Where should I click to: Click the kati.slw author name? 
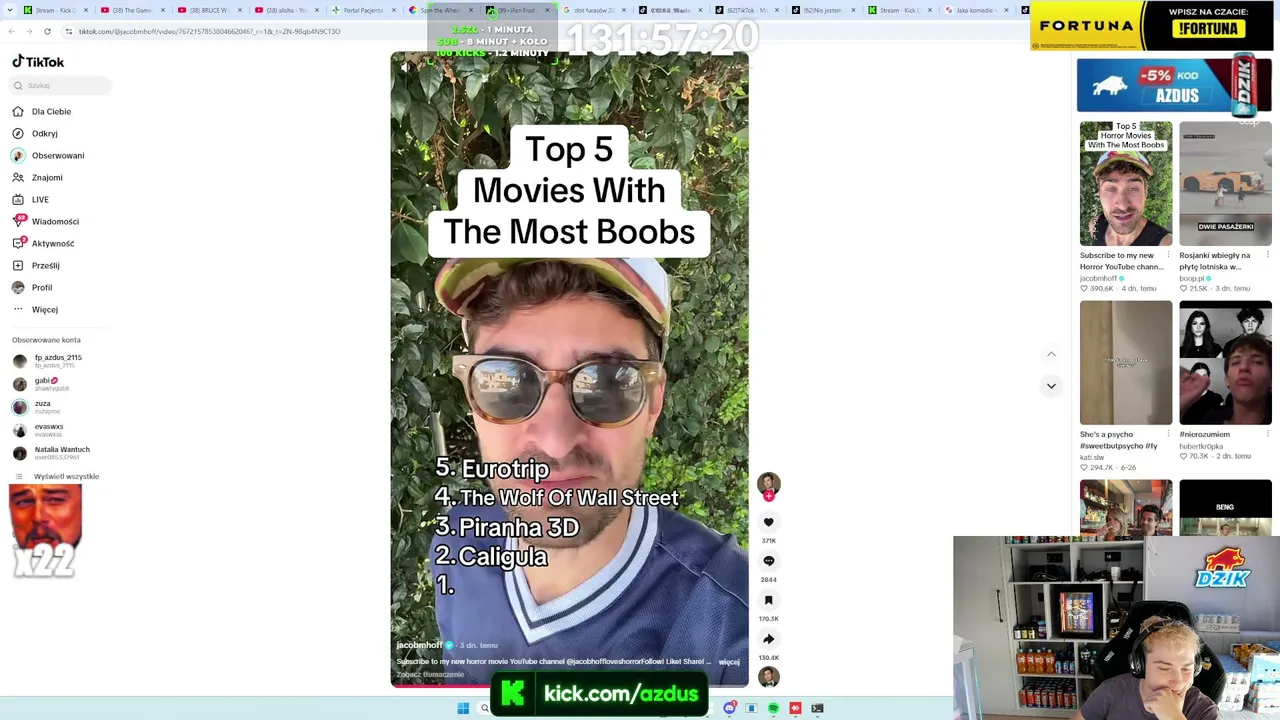1091,457
